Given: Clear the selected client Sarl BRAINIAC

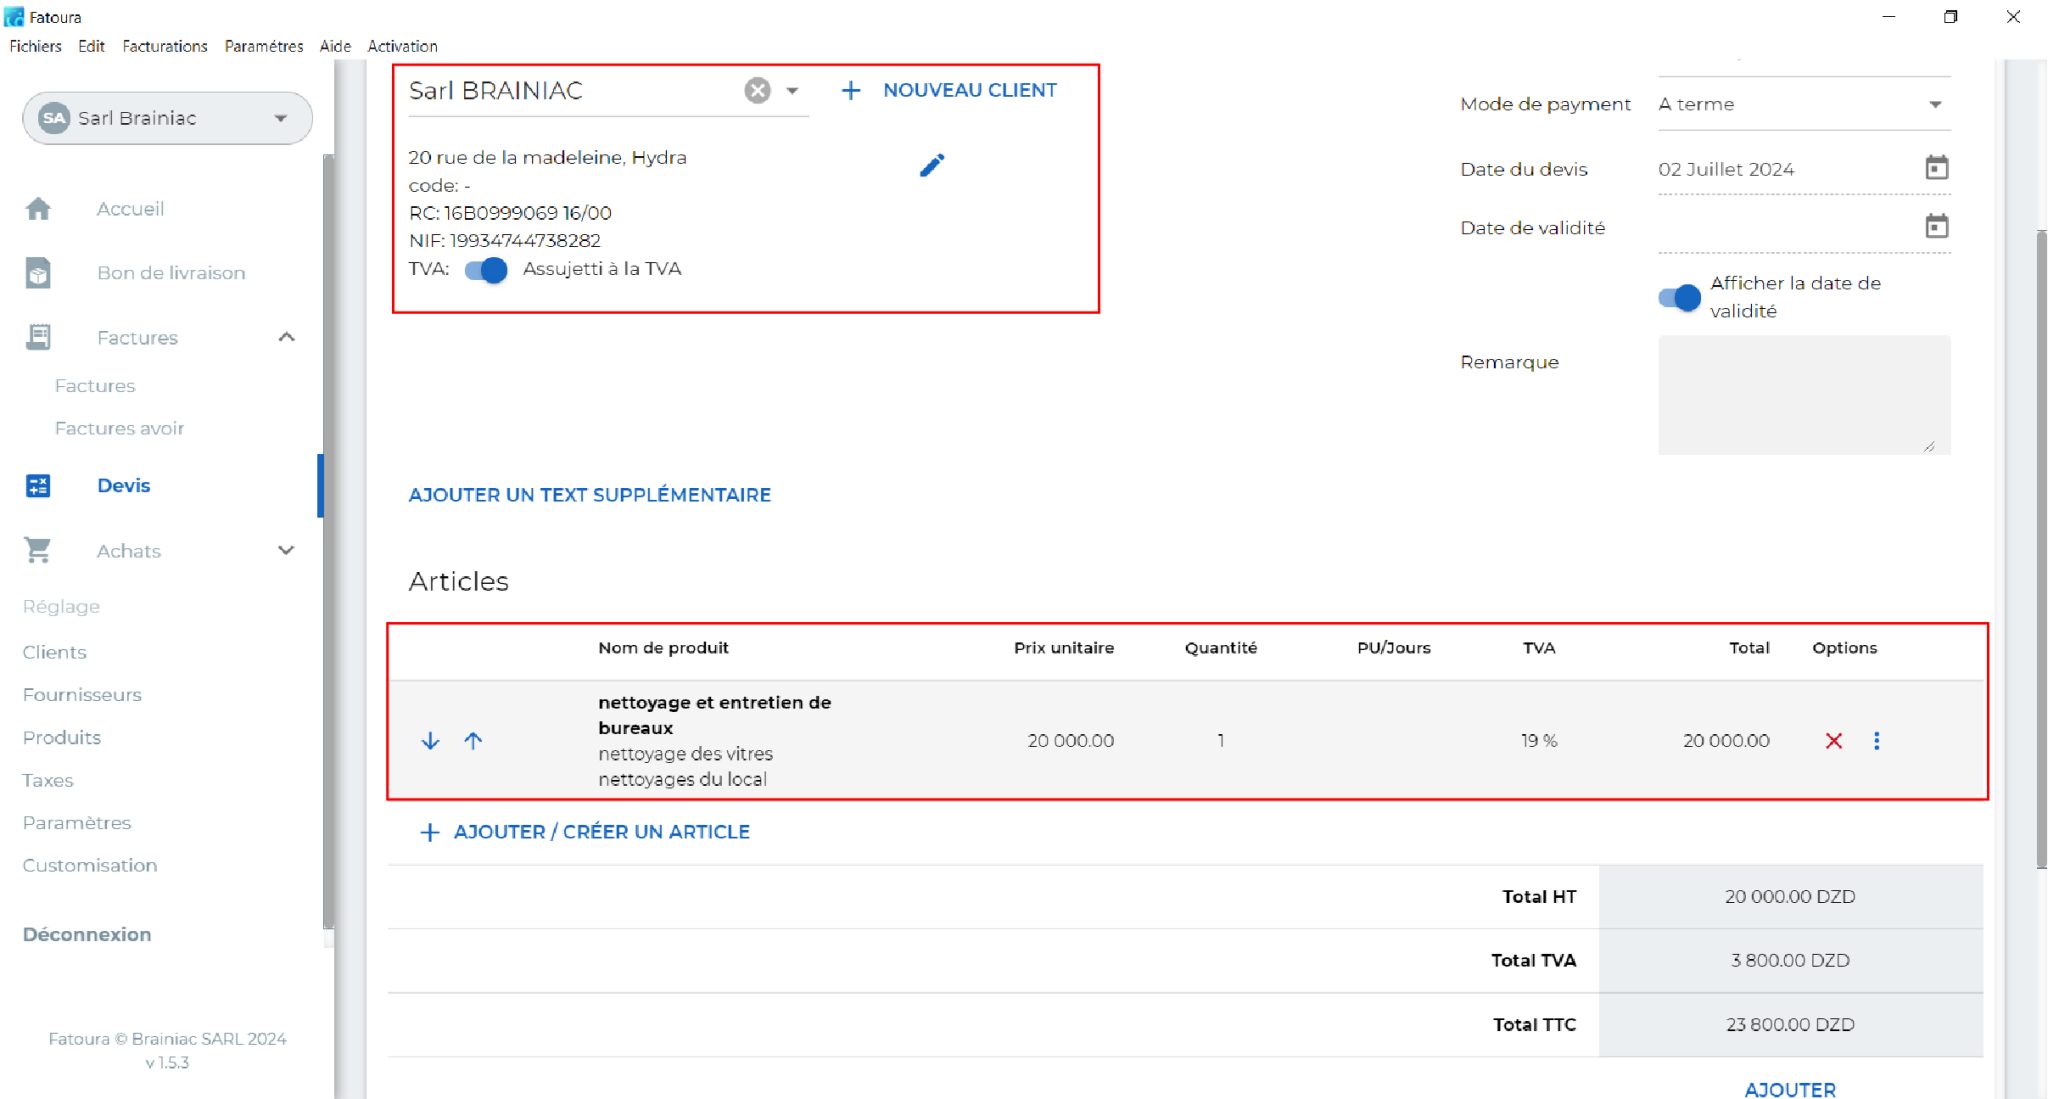Looking at the screenshot, I should tap(757, 91).
